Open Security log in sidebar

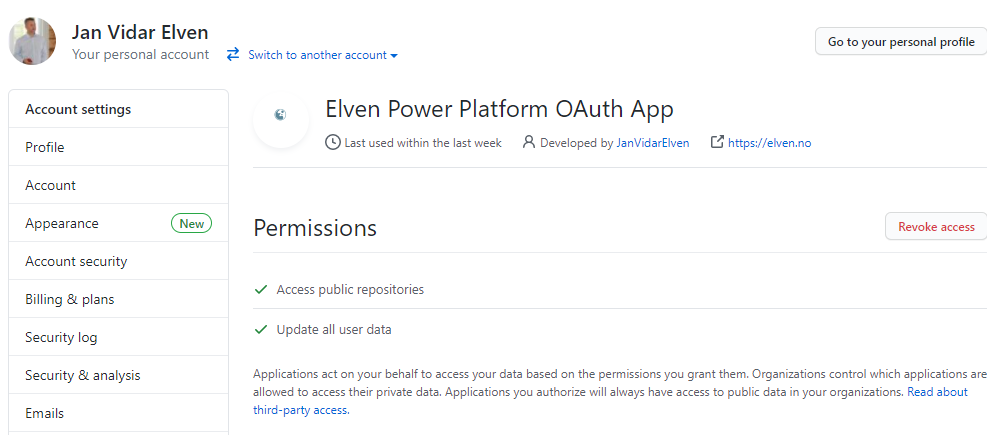118,337
